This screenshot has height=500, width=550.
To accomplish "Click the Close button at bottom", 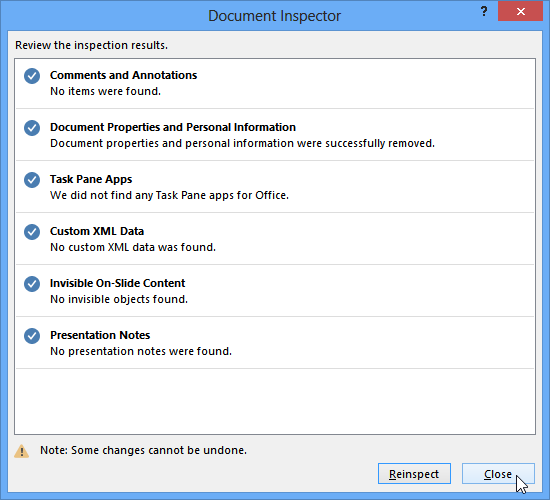I will tap(498, 474).
